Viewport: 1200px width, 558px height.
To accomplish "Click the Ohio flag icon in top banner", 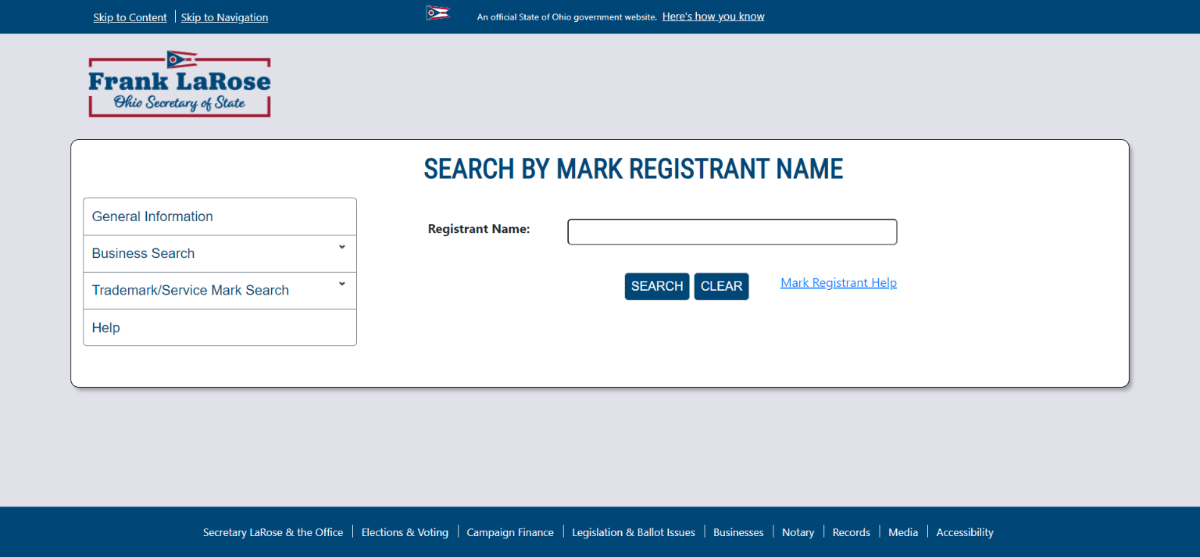I will pyautogui.click(x=438, y=13).
